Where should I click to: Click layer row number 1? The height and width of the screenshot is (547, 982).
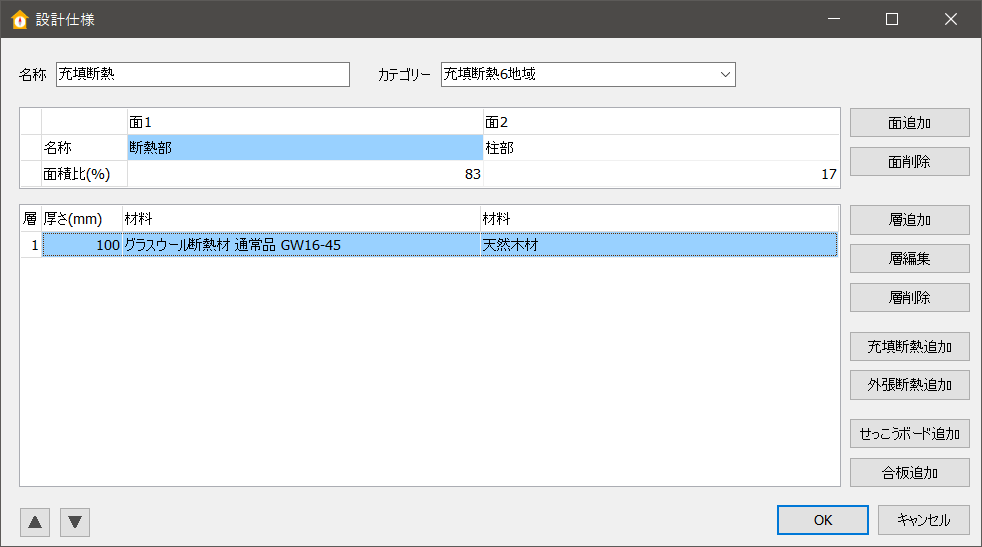31,244
